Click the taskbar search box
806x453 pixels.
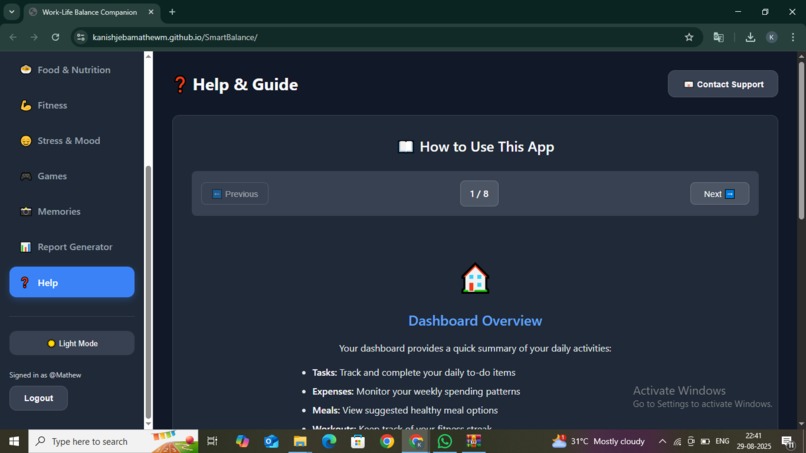point(113,441)
